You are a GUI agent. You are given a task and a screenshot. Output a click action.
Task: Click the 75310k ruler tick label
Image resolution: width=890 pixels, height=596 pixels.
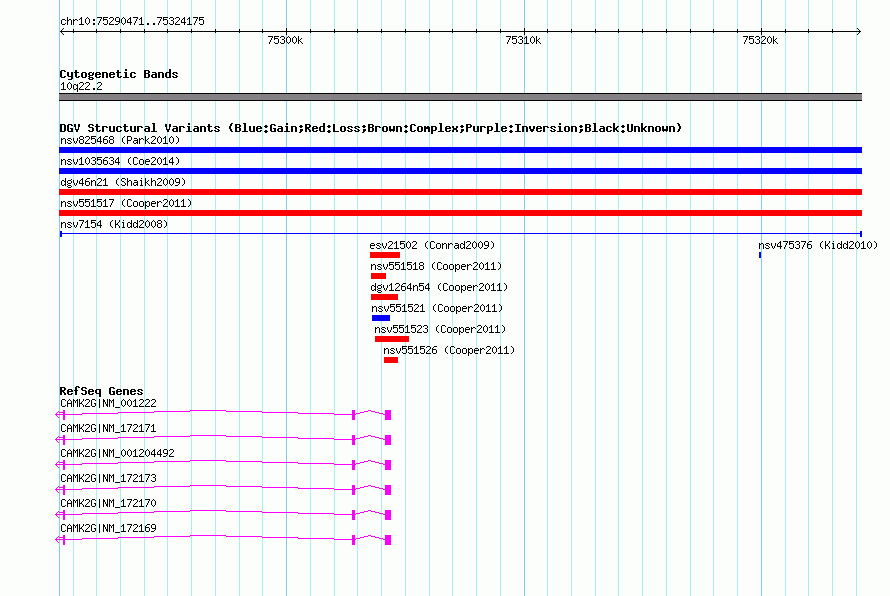tap(523, 40)
